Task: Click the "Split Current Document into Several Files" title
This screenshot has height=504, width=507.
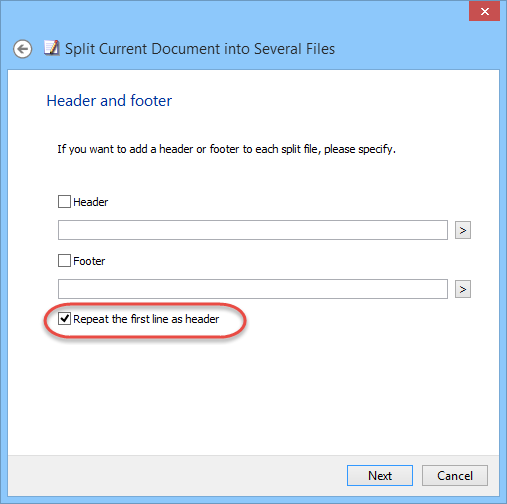Action: pyautogui.click(x=200, y=49)
